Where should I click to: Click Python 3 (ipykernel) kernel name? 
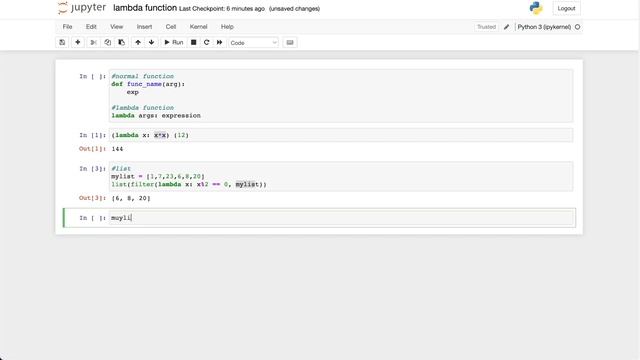(x=544, y=27)
